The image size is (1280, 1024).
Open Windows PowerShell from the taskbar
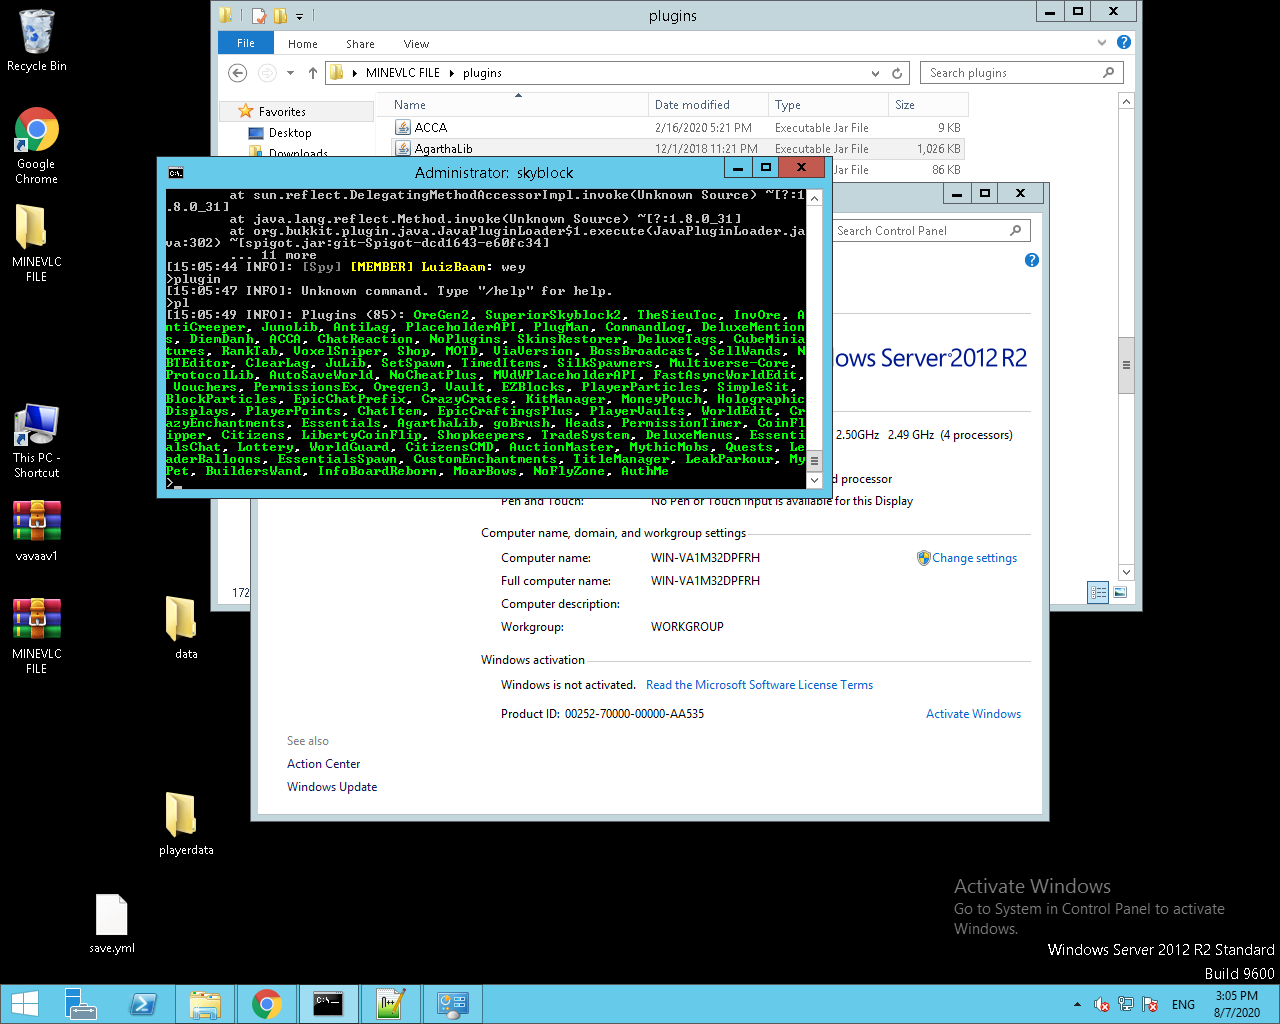tap(143, 1004)
